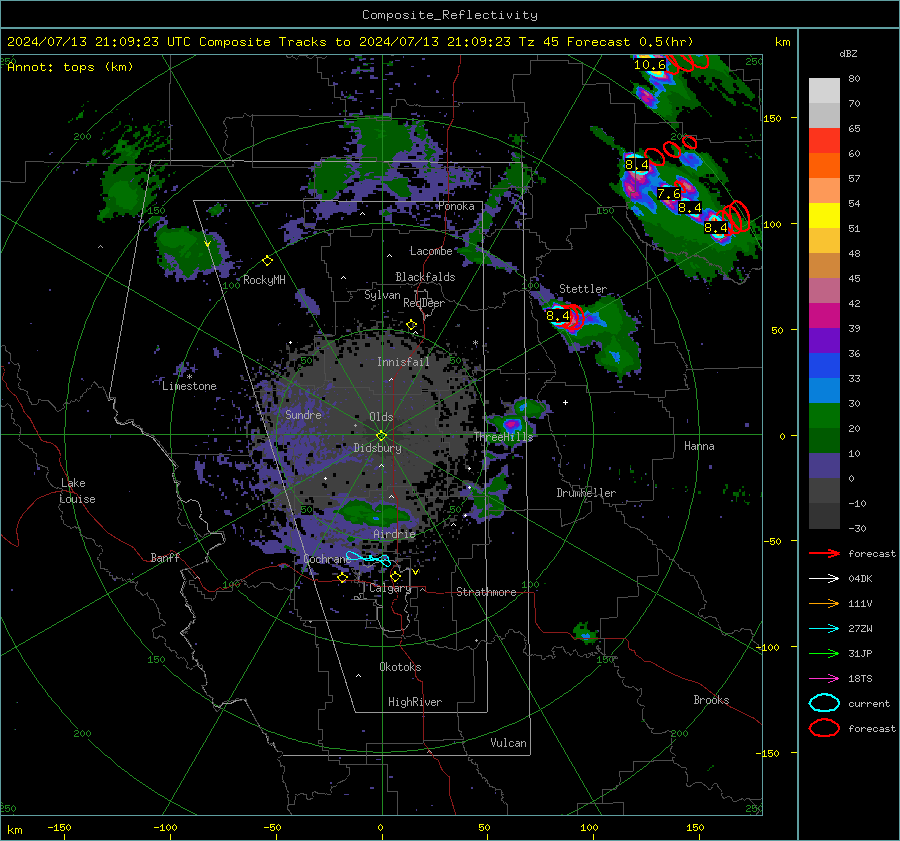The width and height of the screenshot is (900, 841).
Task: Select the light gray swatch between 70 and 80 dBZ
Action: pyautogui.click(x=824, y=91)
